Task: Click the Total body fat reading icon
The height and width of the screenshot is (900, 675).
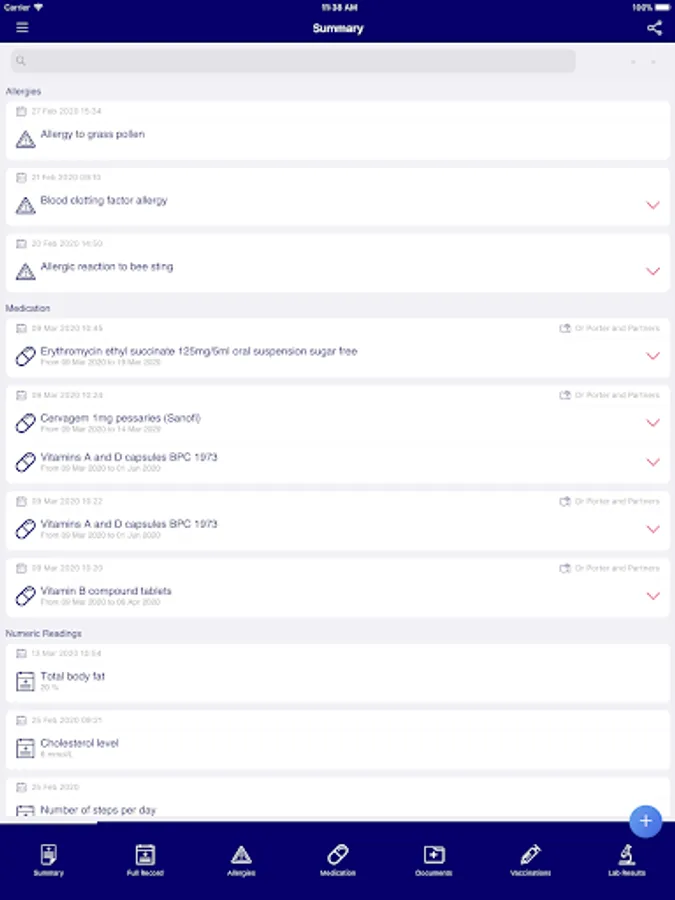Action: [x=26, y=681]
